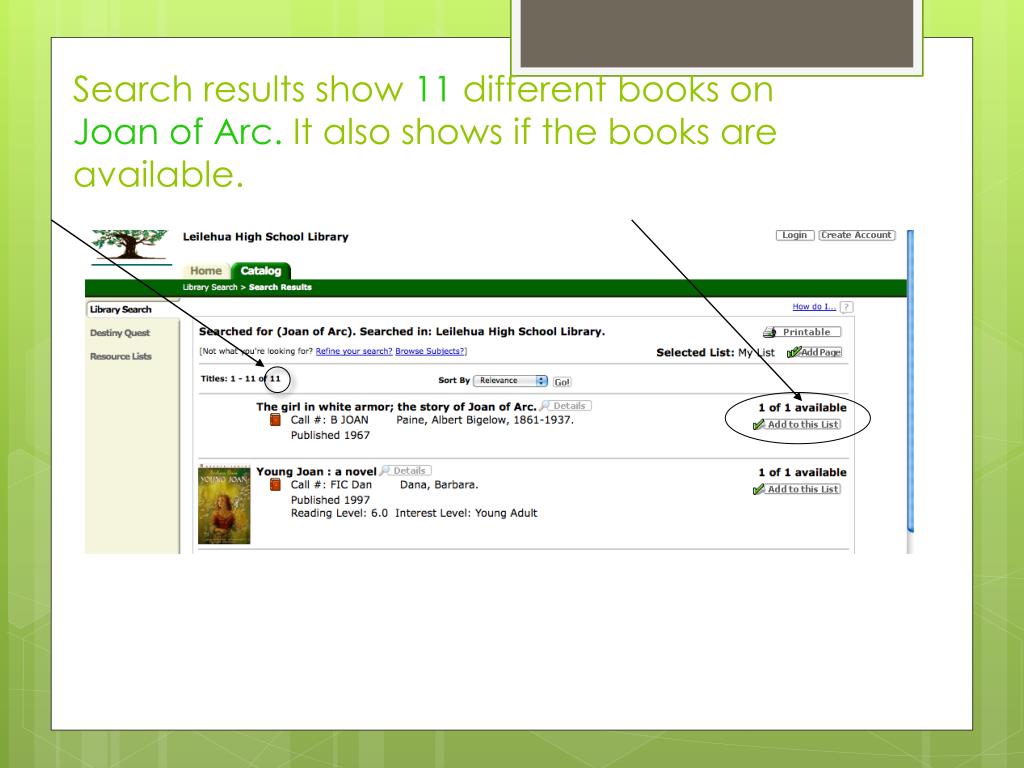Click the blue vertical scrollbar on the right
This screenshot has width=1024, height=768.
click(910, 381)
